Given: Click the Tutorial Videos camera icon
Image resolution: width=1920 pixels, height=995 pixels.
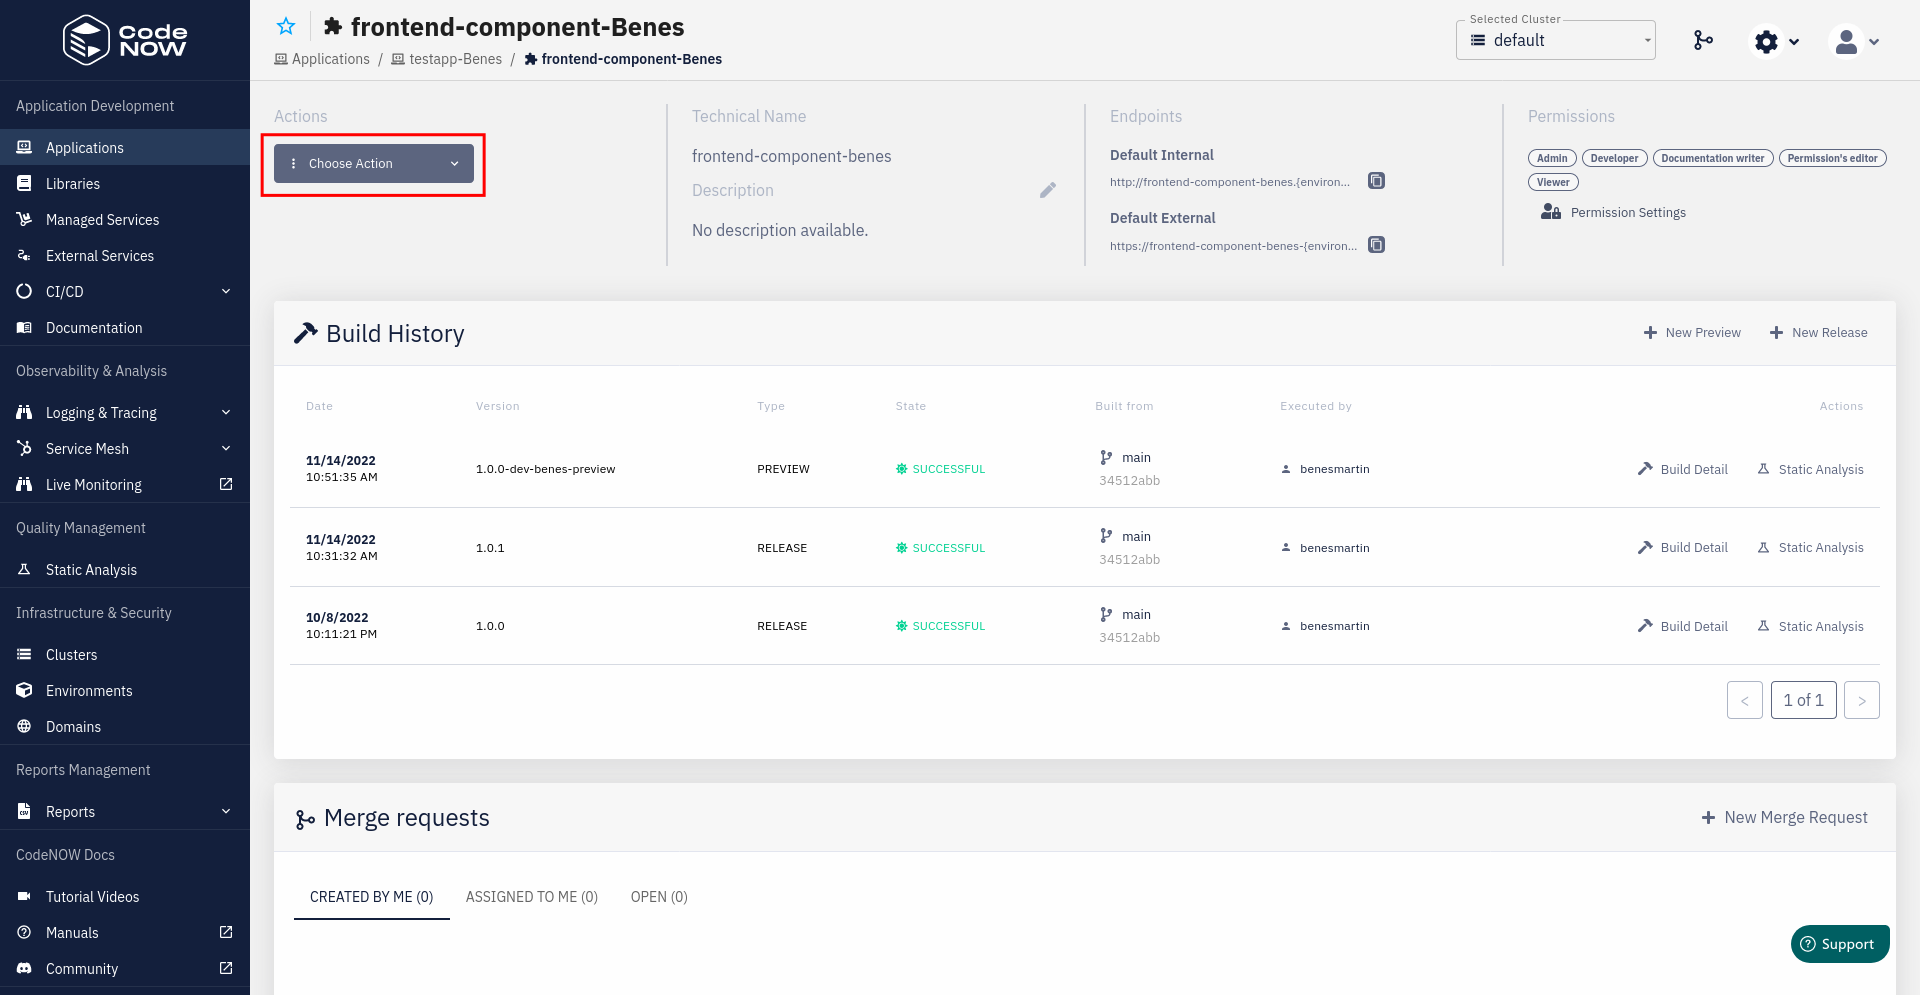Looking at the screenshot, I should pyautogui.click(x=24, y=896).
